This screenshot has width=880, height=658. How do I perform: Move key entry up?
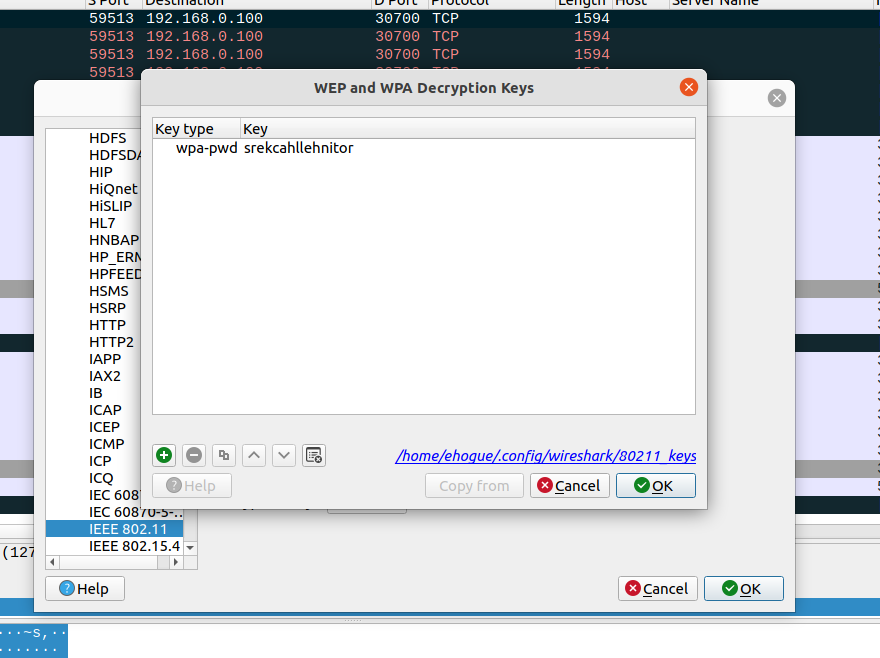coord(254,455)
